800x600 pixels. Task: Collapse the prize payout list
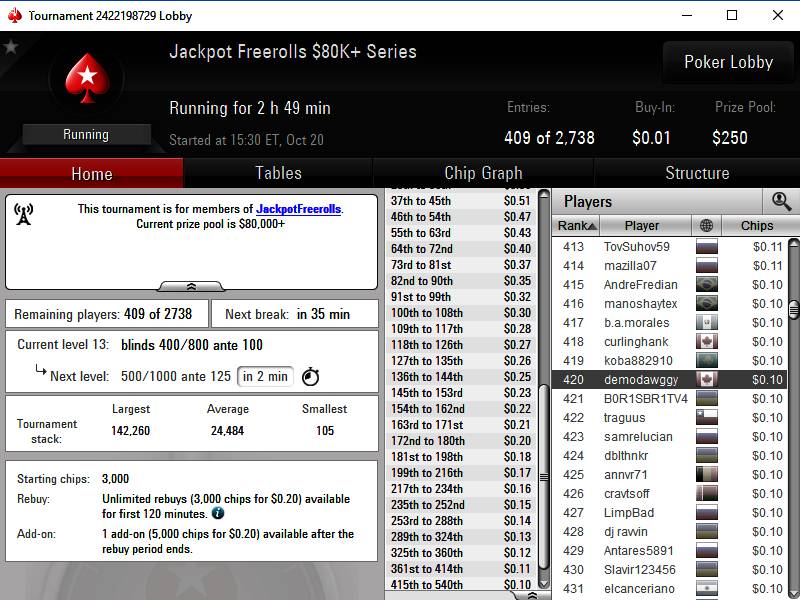(532, 595)
